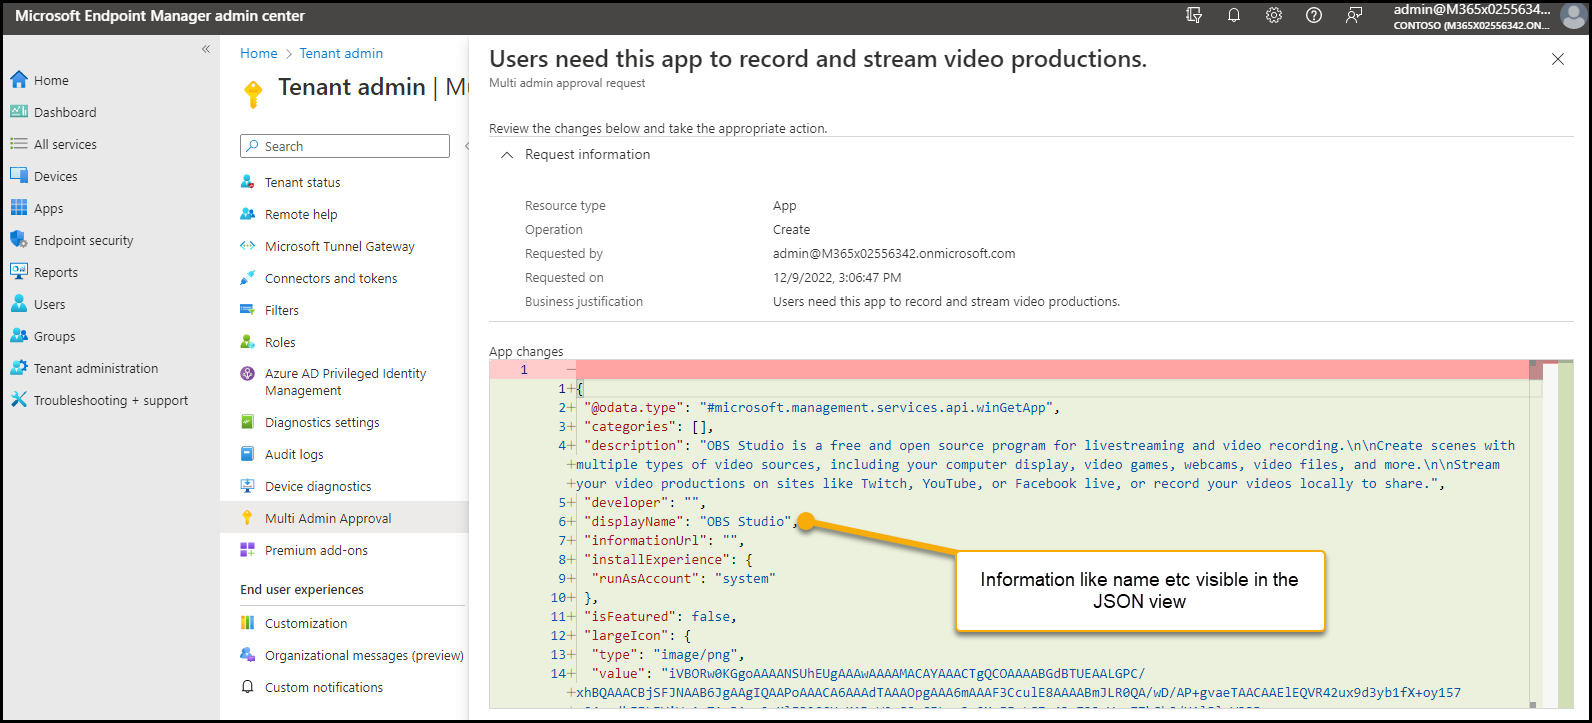The width and height of the screenshot is (1592, 723).
Task: Click the Reports icon in sidebar
Action: [18, 272]
